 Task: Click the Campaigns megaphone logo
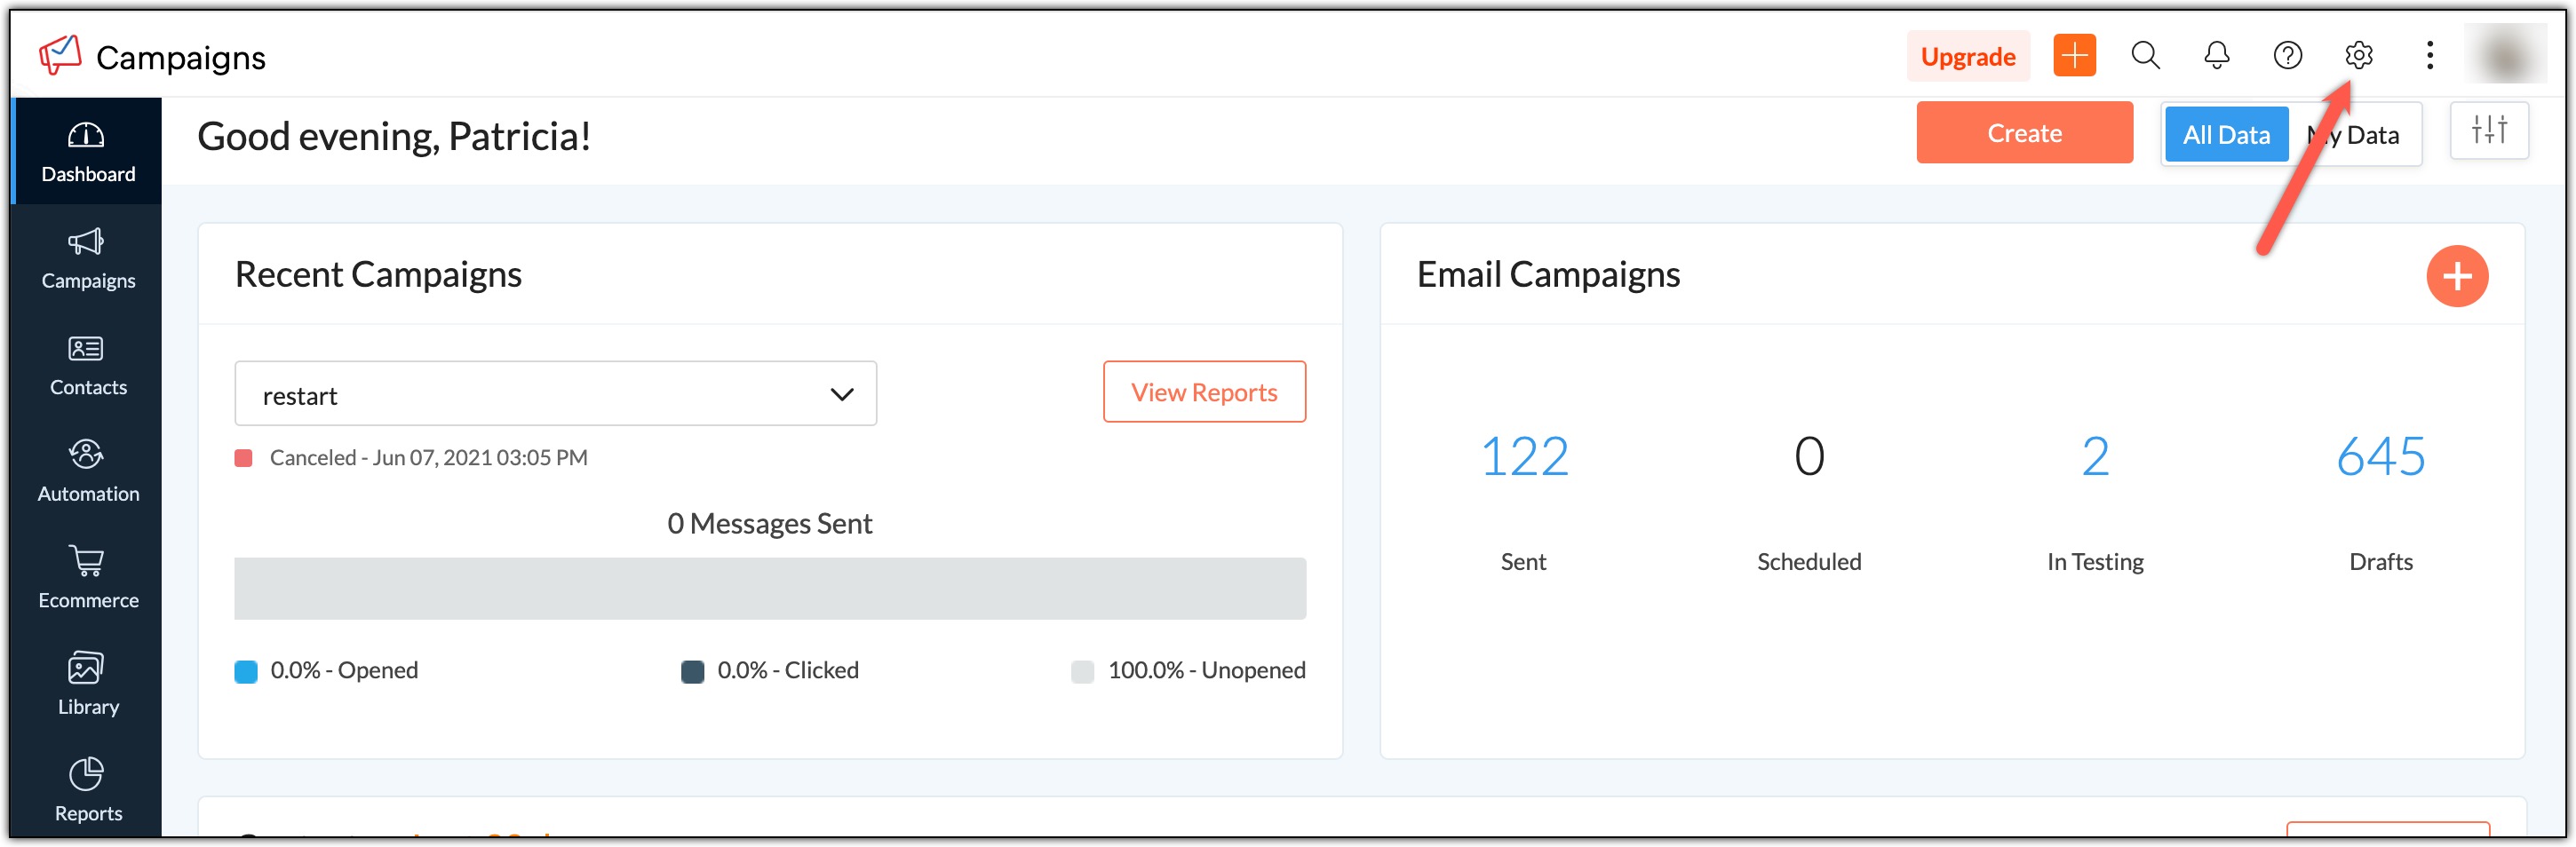pos(60,55)
